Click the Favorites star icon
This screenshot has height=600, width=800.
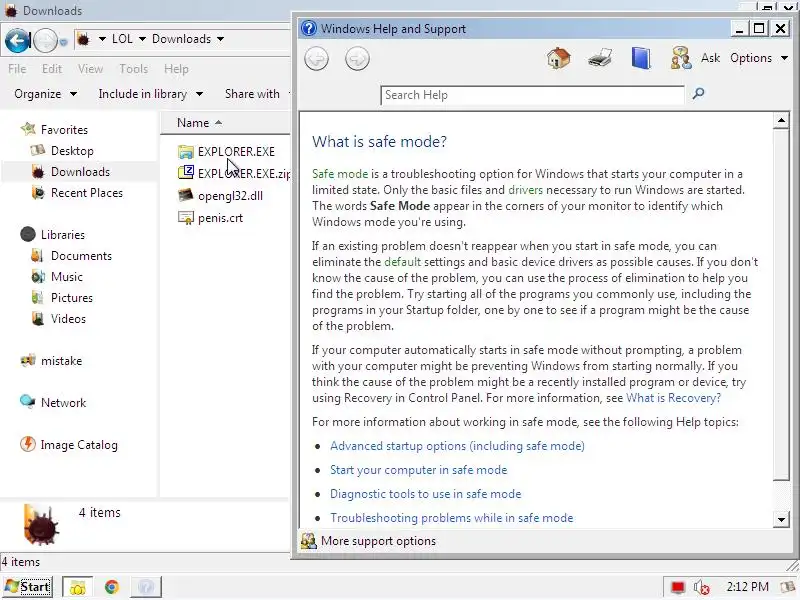coord(28,129)
